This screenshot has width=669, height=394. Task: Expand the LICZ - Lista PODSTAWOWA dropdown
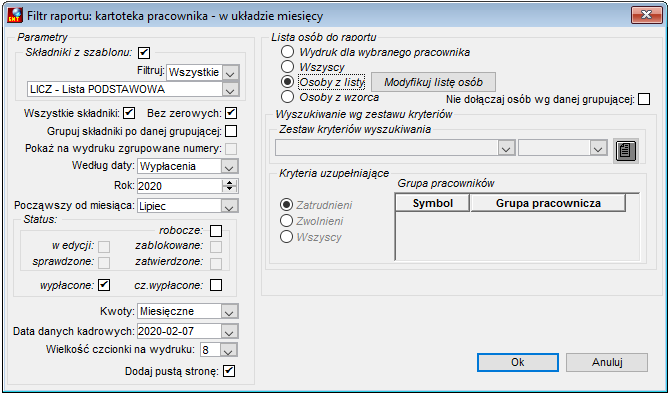point(230,90)
